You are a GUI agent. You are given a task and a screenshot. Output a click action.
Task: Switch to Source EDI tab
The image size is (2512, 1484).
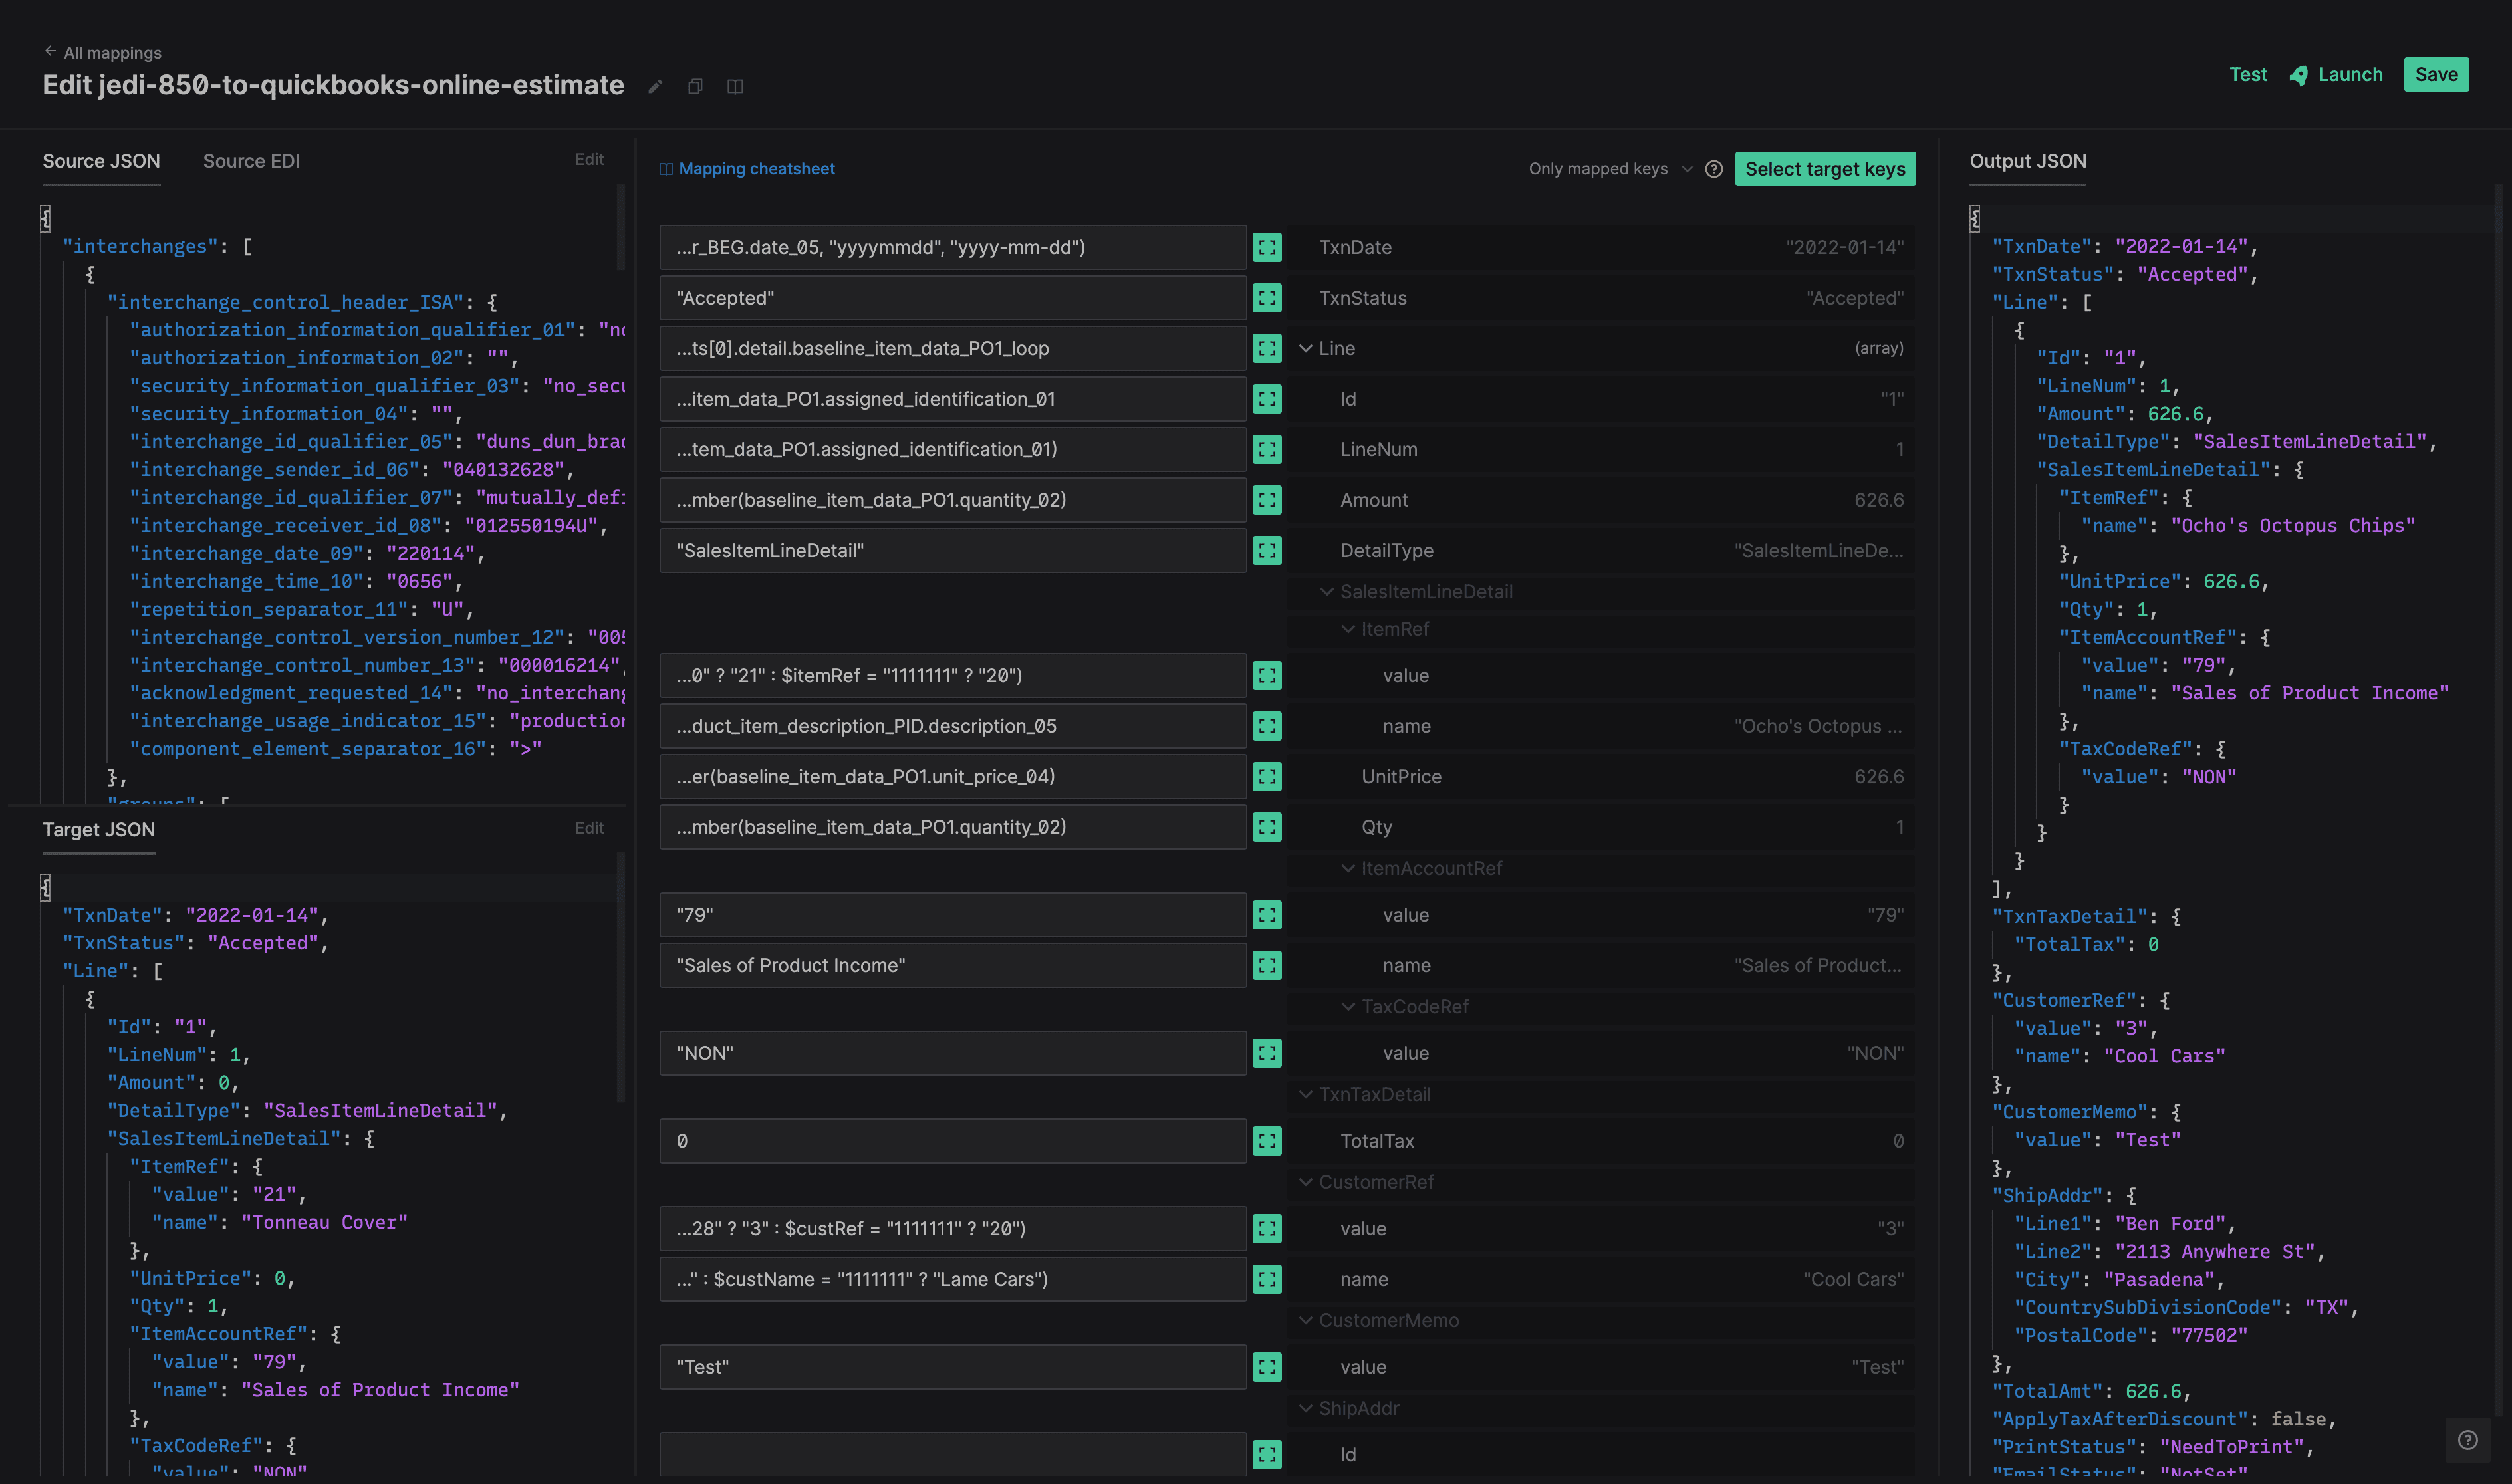click(249, 161)
